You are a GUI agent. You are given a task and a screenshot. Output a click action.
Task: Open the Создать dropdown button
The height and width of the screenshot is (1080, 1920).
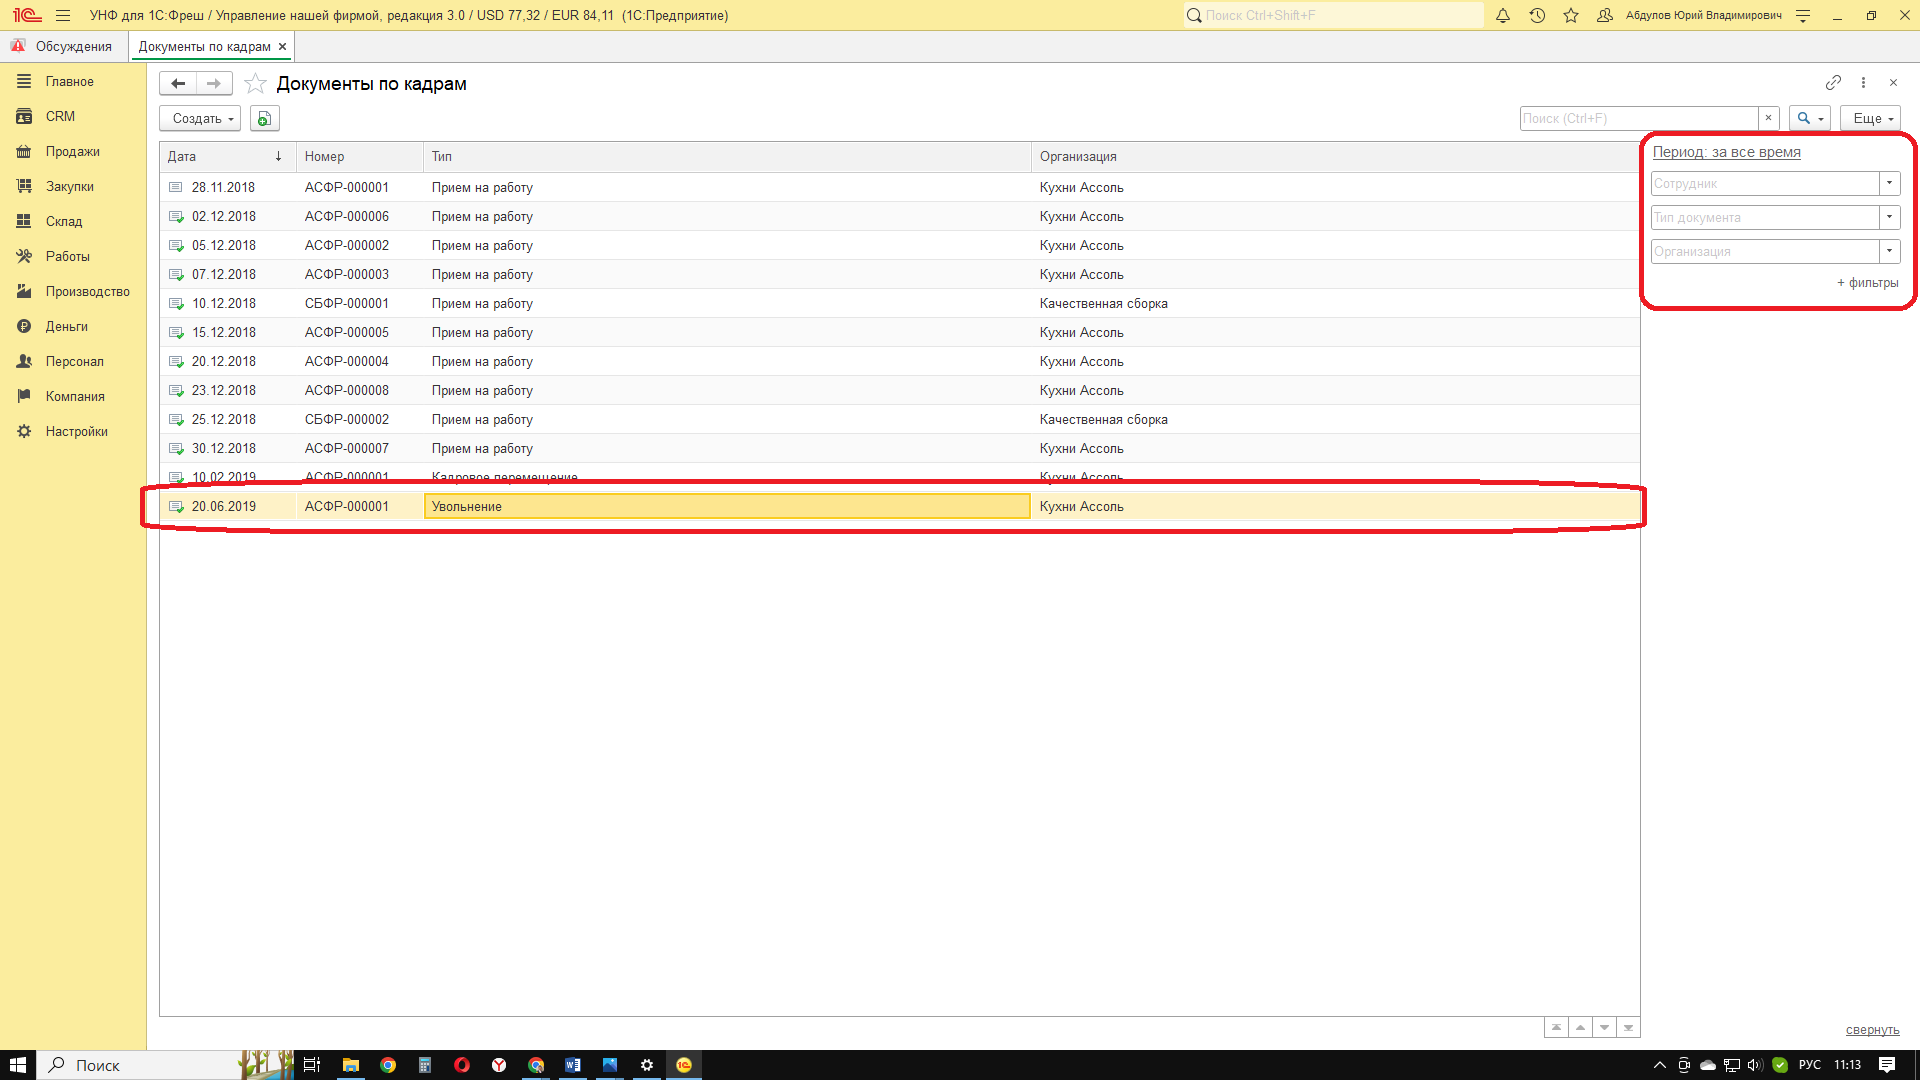point(200,118)
